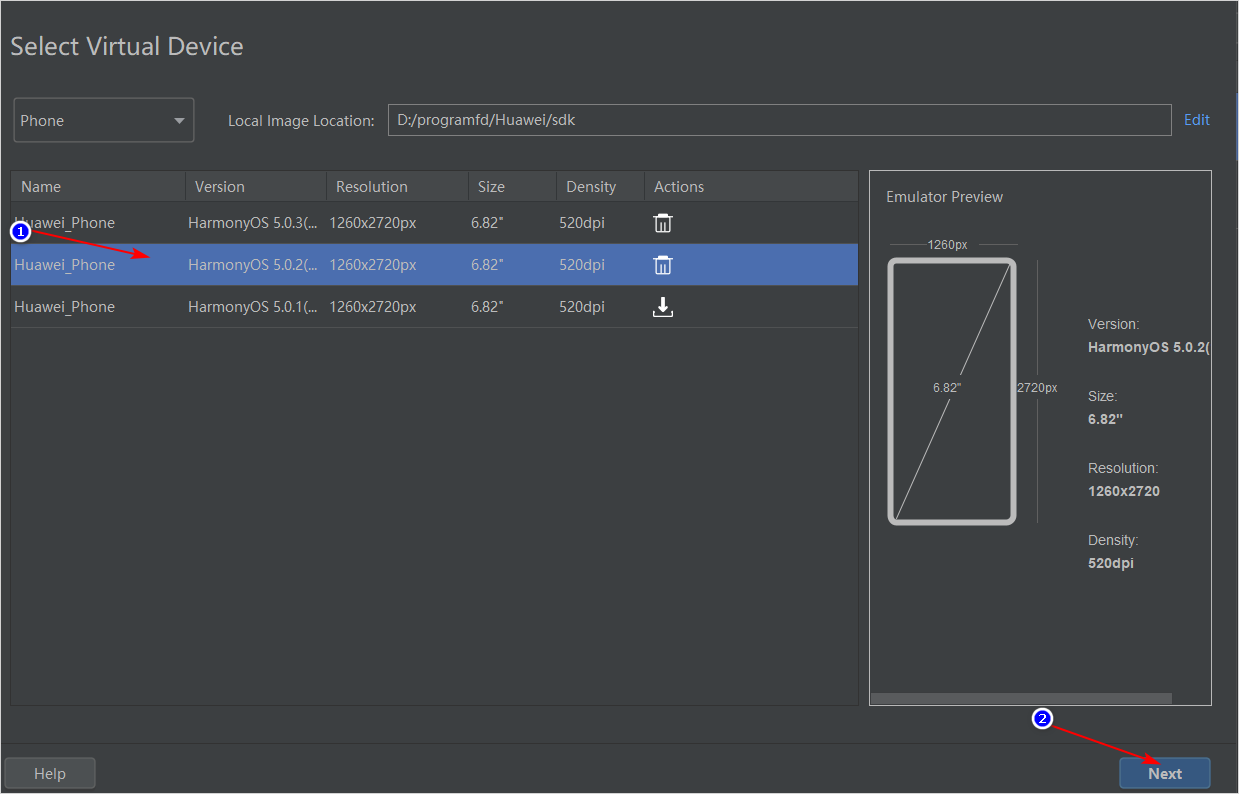This screenshot has width=1239, height=794.
Task: Open the Phone device type dropdown
Action: pos(104,120)
